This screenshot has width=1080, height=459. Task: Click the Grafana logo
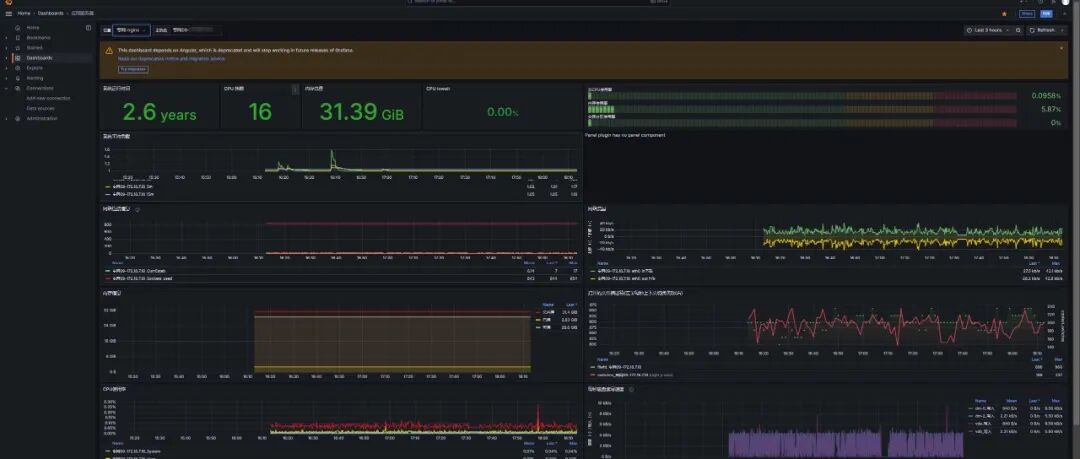pyautogui.click(x=9, y=2)
